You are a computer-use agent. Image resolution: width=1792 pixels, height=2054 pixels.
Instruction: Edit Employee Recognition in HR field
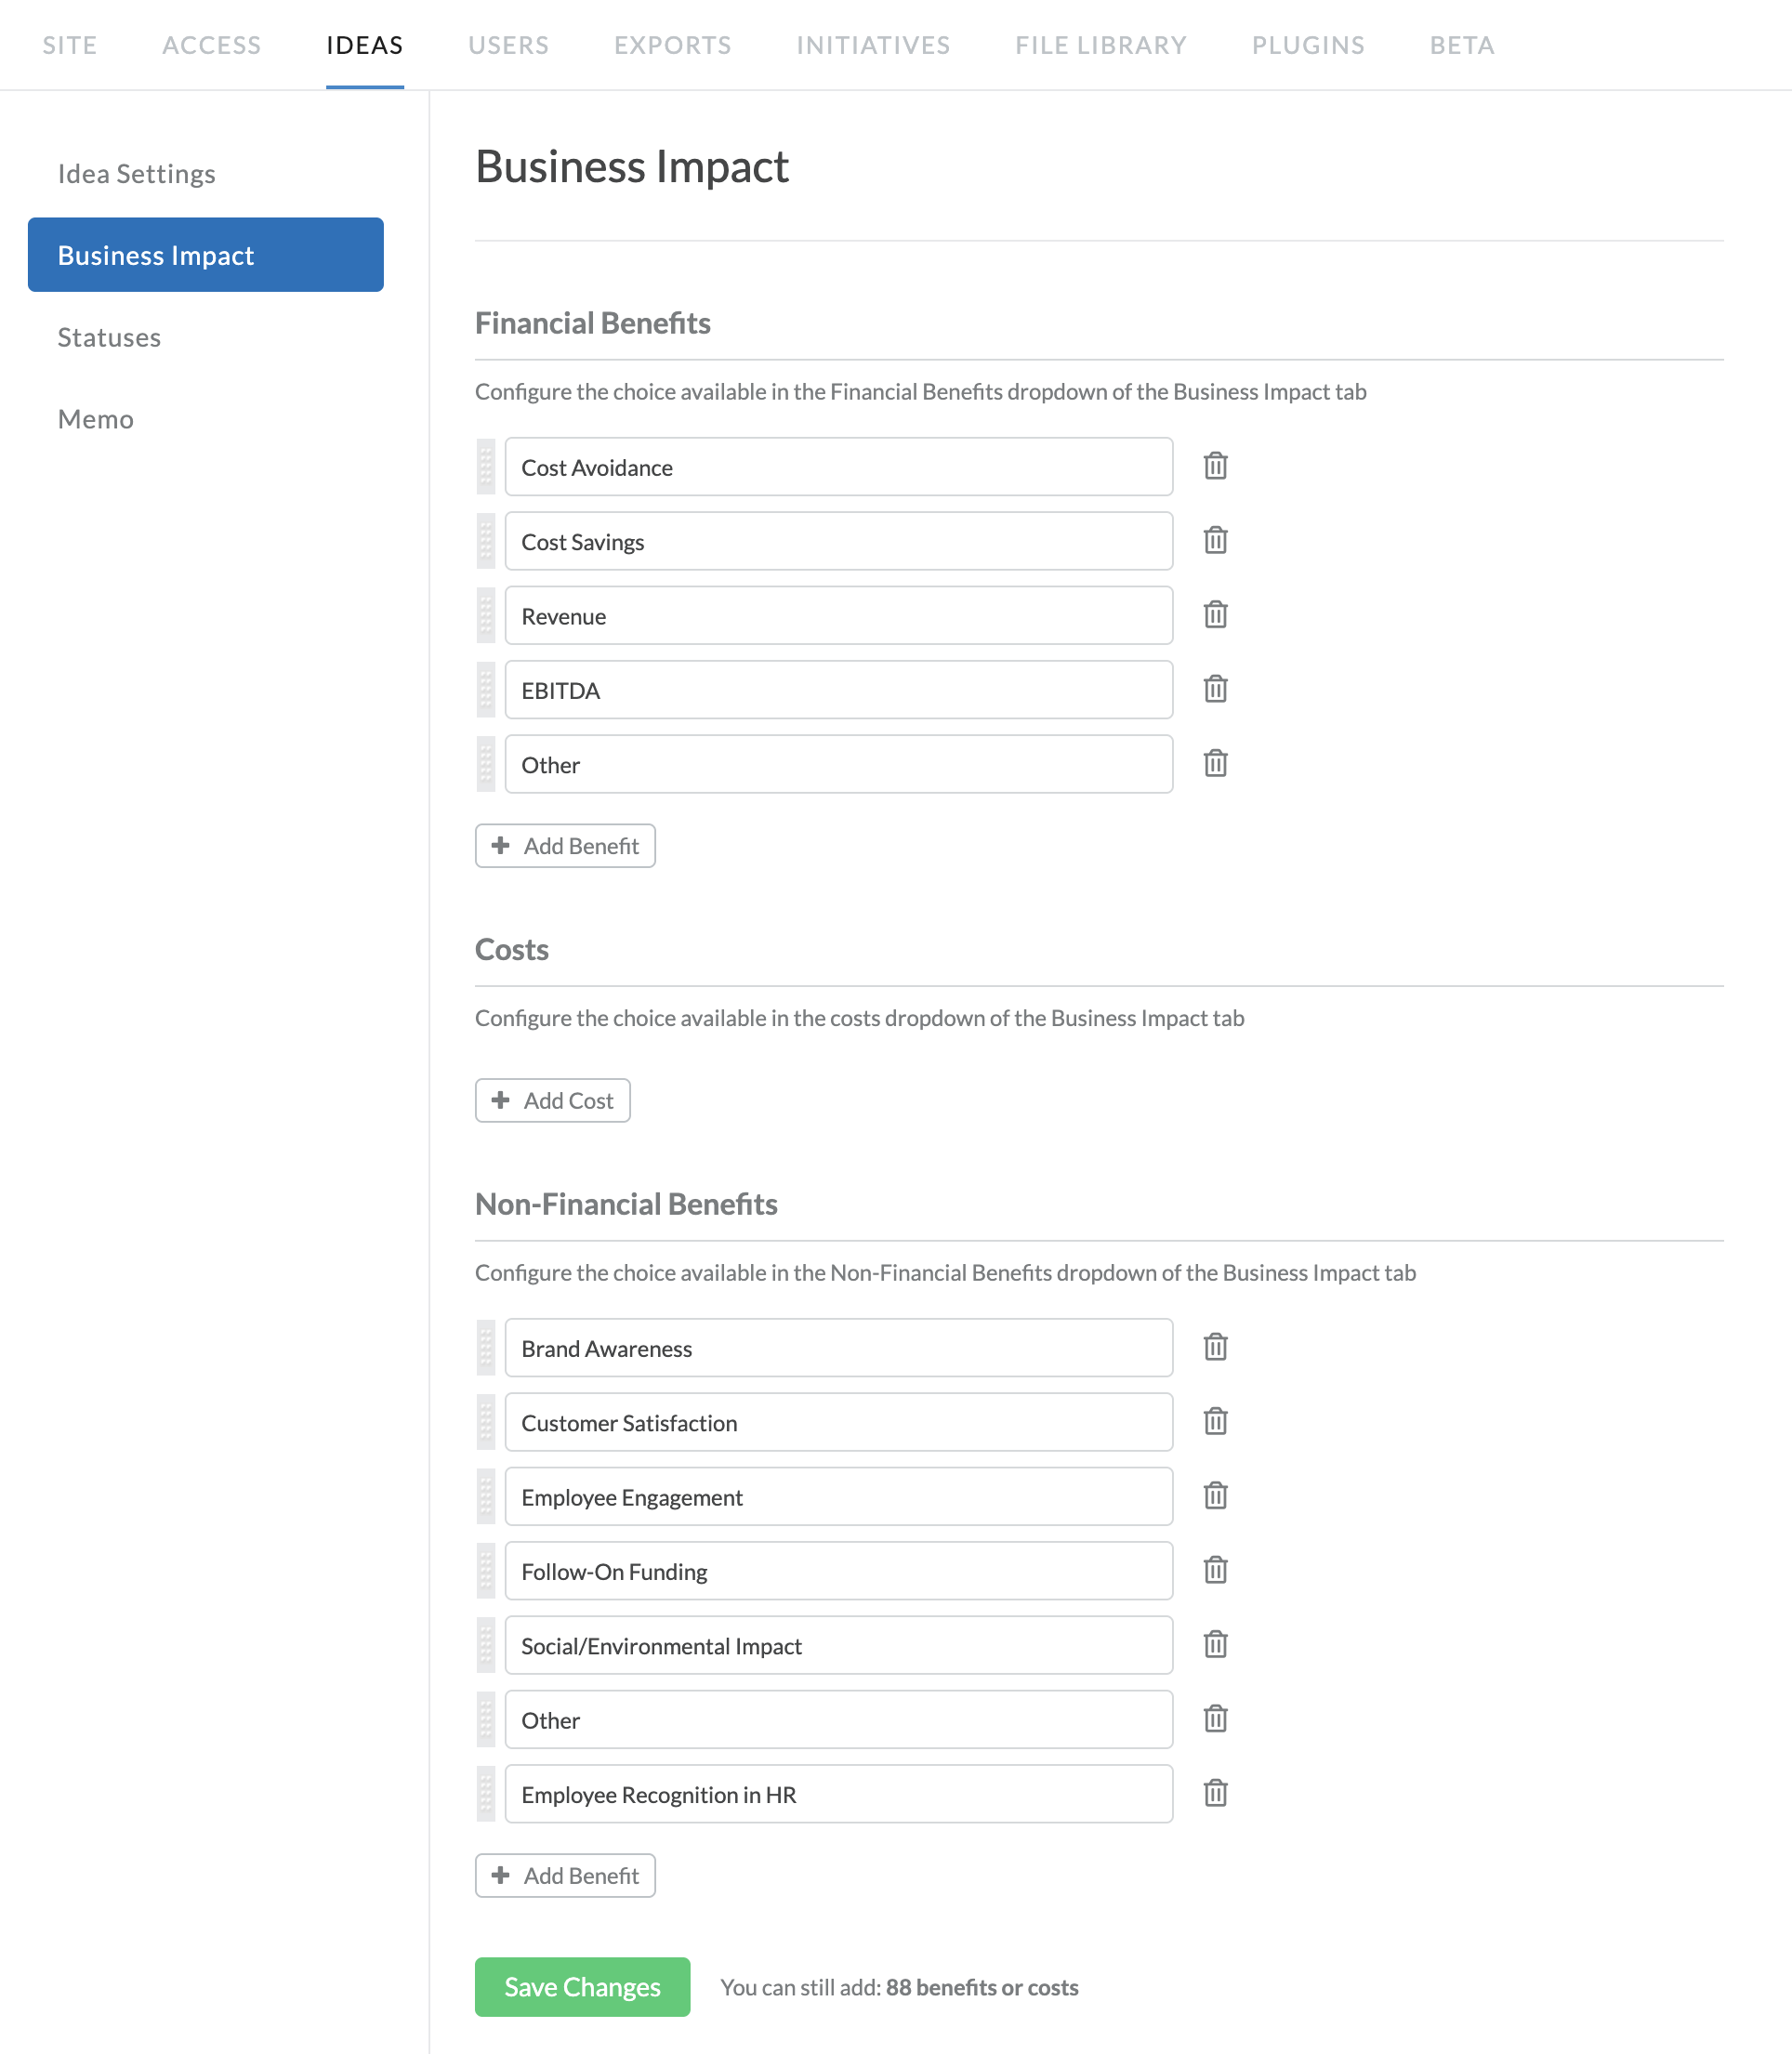[839, 1795]
